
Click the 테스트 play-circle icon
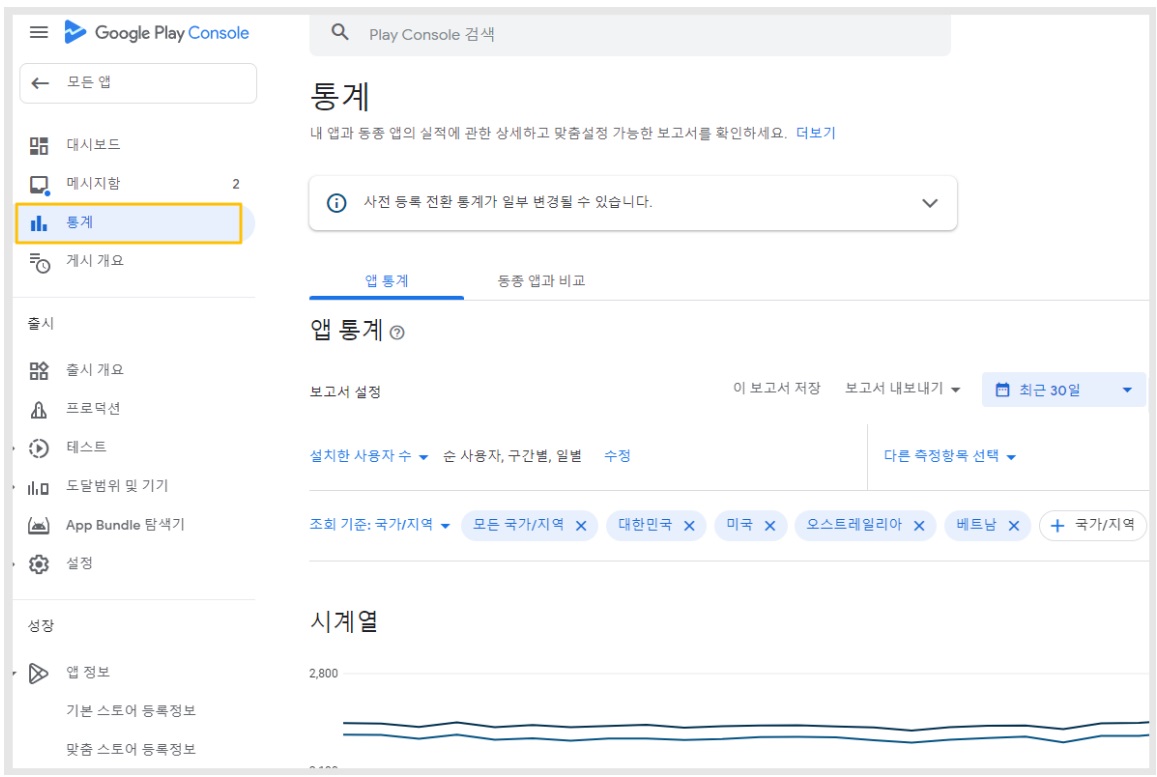(x=38, y=448)
